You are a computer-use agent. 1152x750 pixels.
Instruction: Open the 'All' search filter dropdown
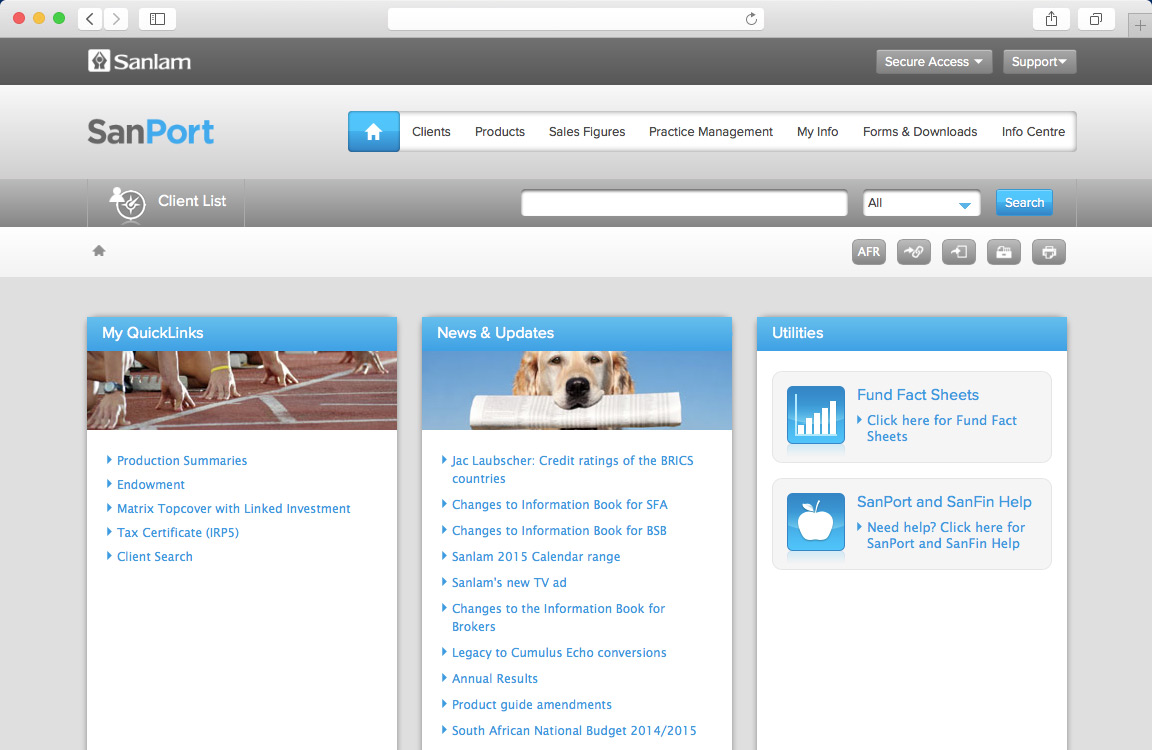(x=921, y=203)
